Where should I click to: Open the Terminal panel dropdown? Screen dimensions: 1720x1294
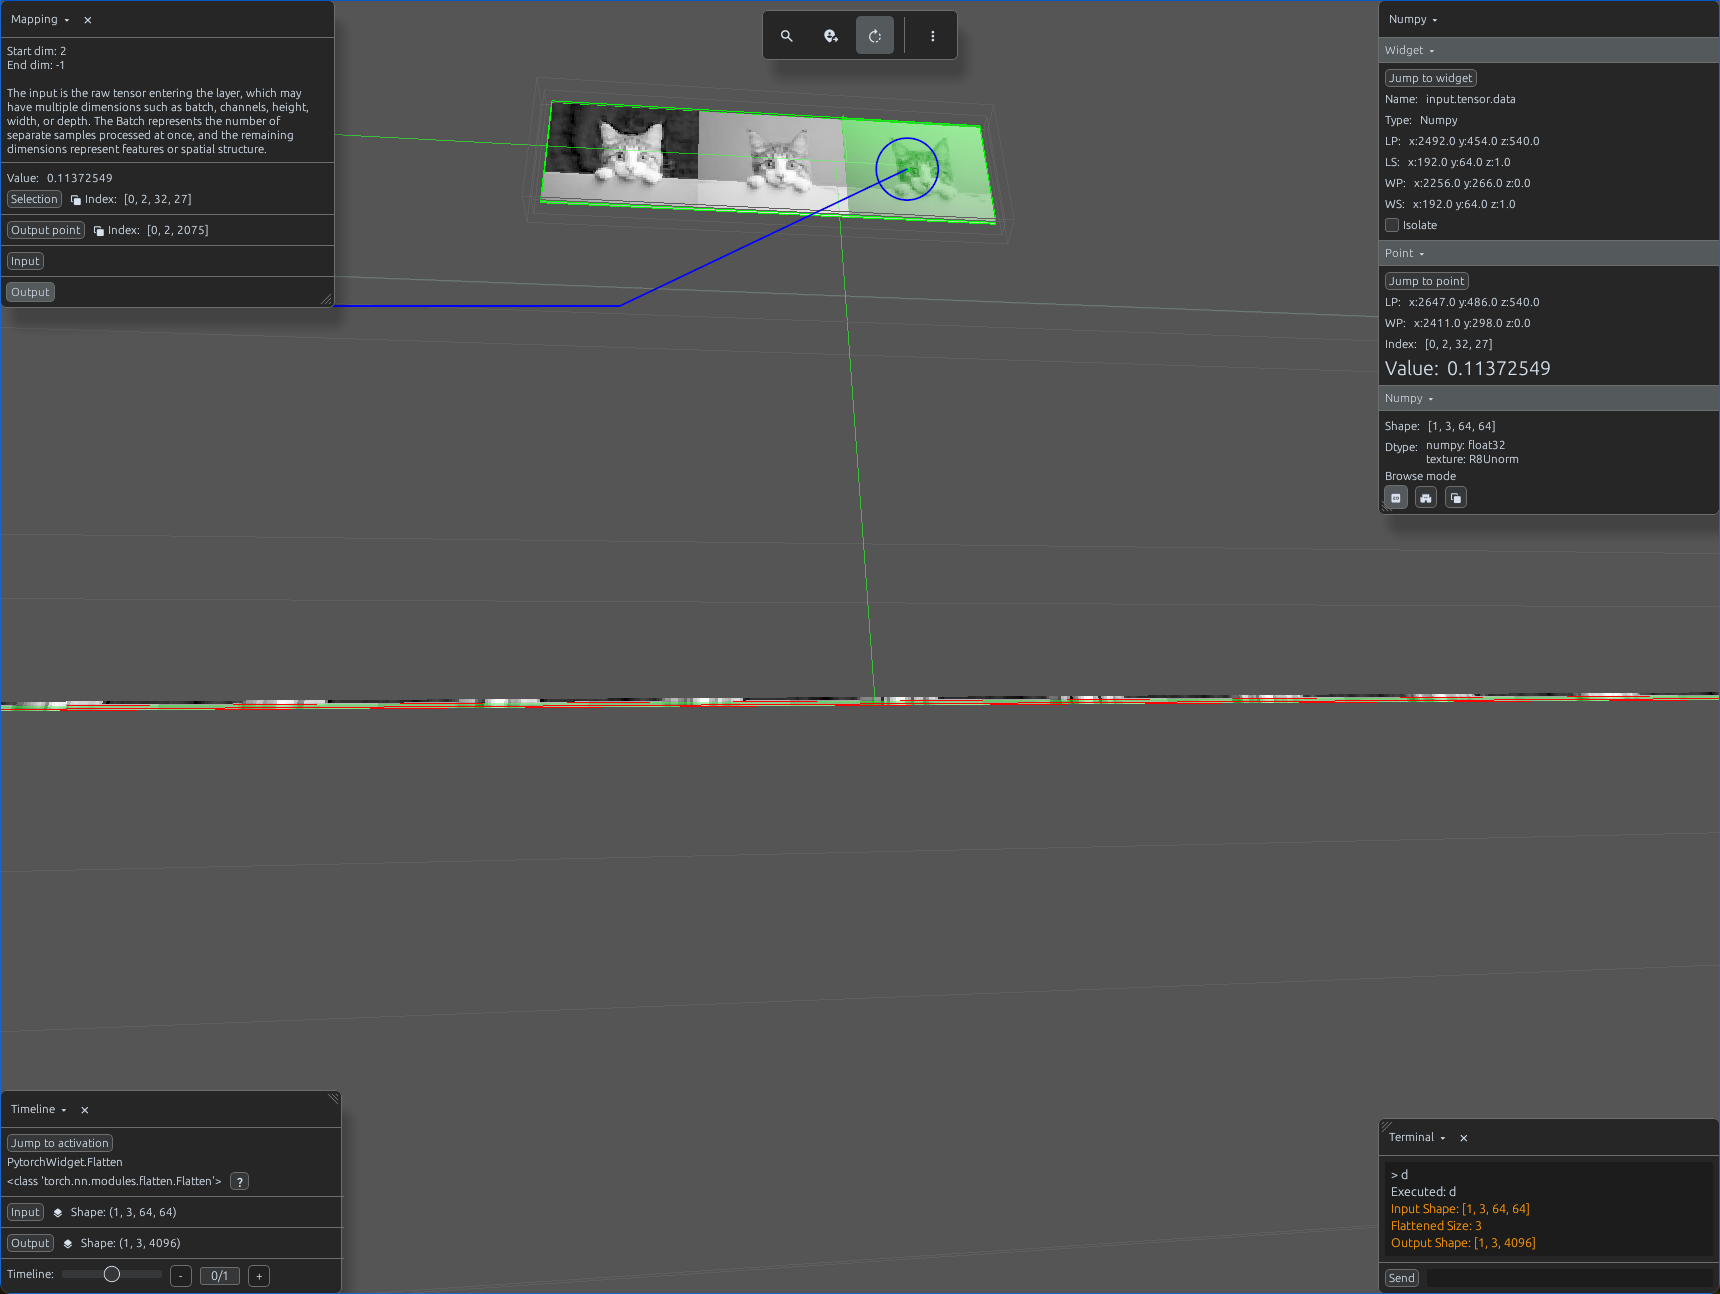point(1417,1138)
